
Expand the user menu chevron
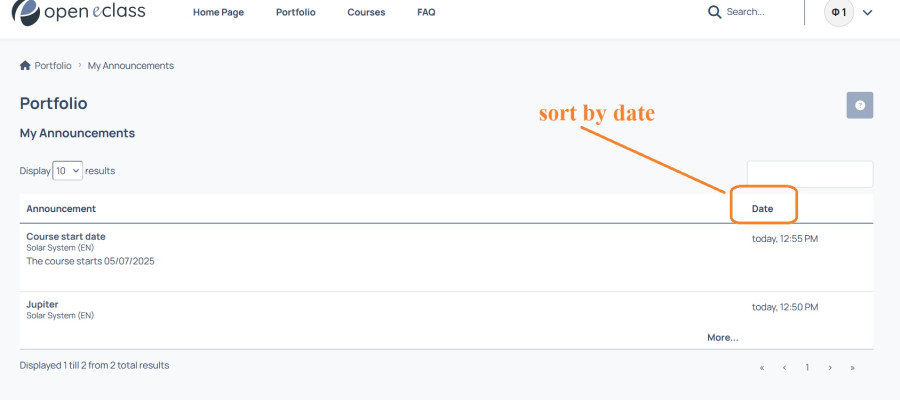(x=867, y=13)
